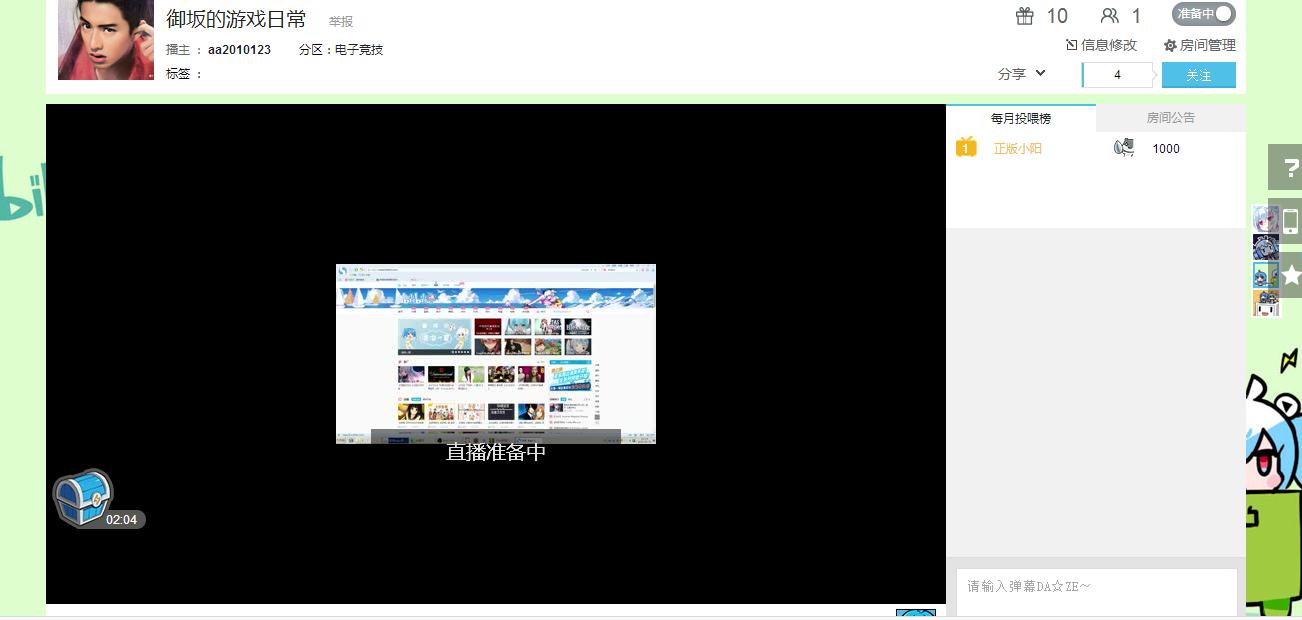The image size is (1302, 620).
Task: Expand the 分享 share dropdown
Action: click(1021, 74)
